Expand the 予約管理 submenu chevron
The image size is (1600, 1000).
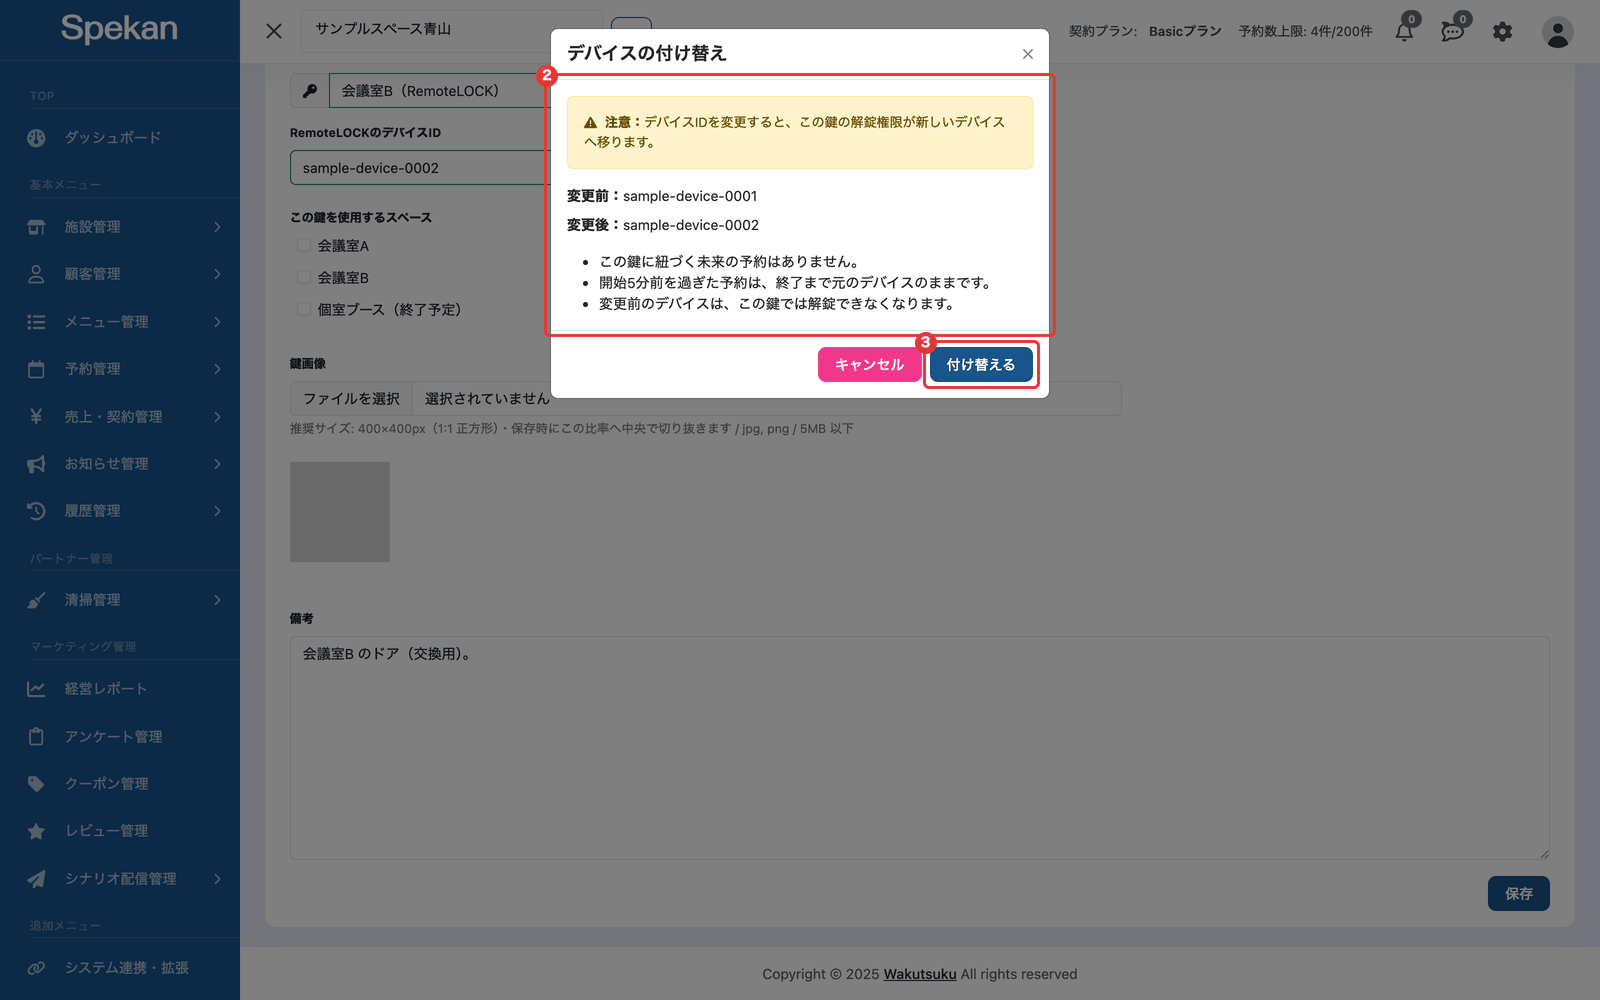(x=217, y=369)
